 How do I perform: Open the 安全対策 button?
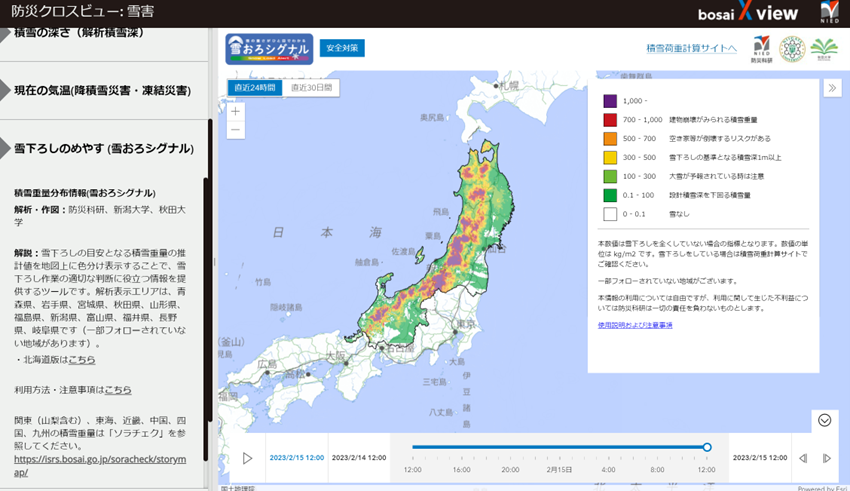pyautogui.click(x=342, y=48)
